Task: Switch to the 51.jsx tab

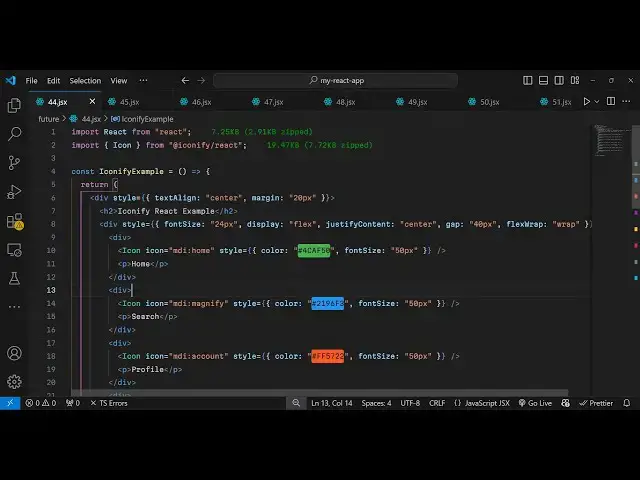Action: coord(556,102)
